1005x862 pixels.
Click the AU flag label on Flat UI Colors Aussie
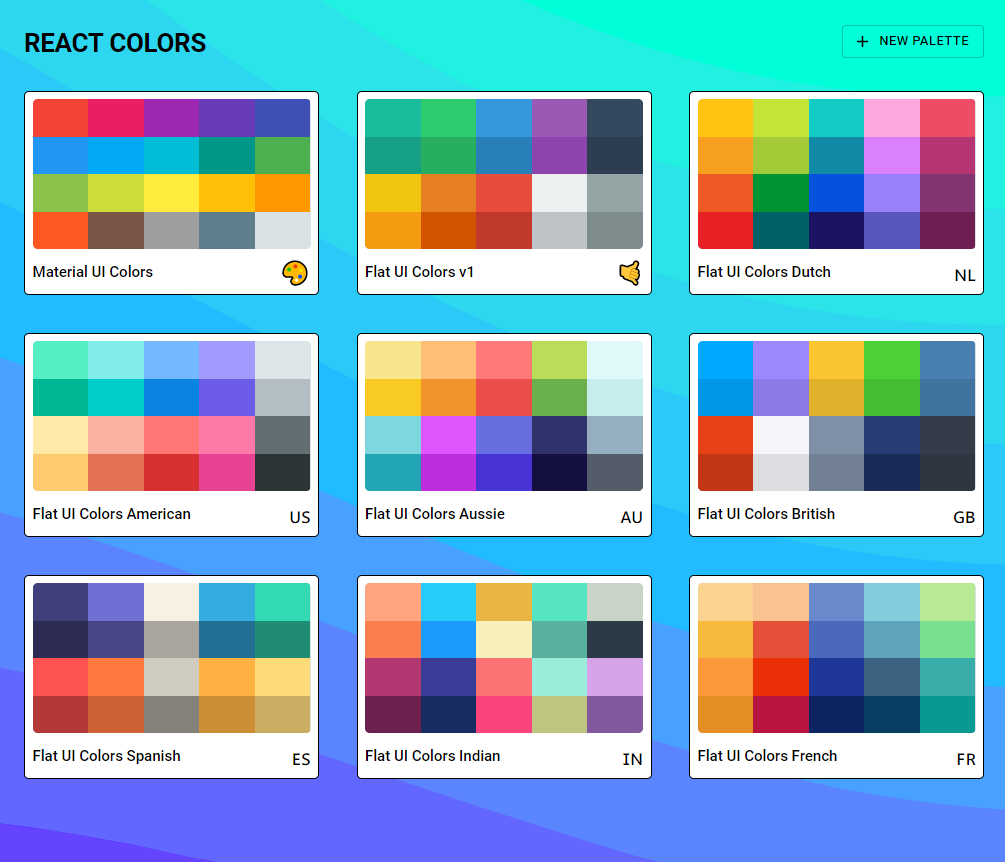point(631,518)
